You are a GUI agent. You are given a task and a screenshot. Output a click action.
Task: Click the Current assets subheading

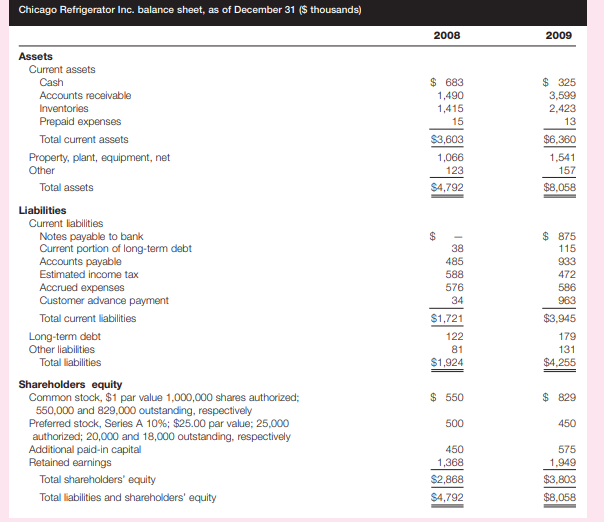[x=62, y=69]
